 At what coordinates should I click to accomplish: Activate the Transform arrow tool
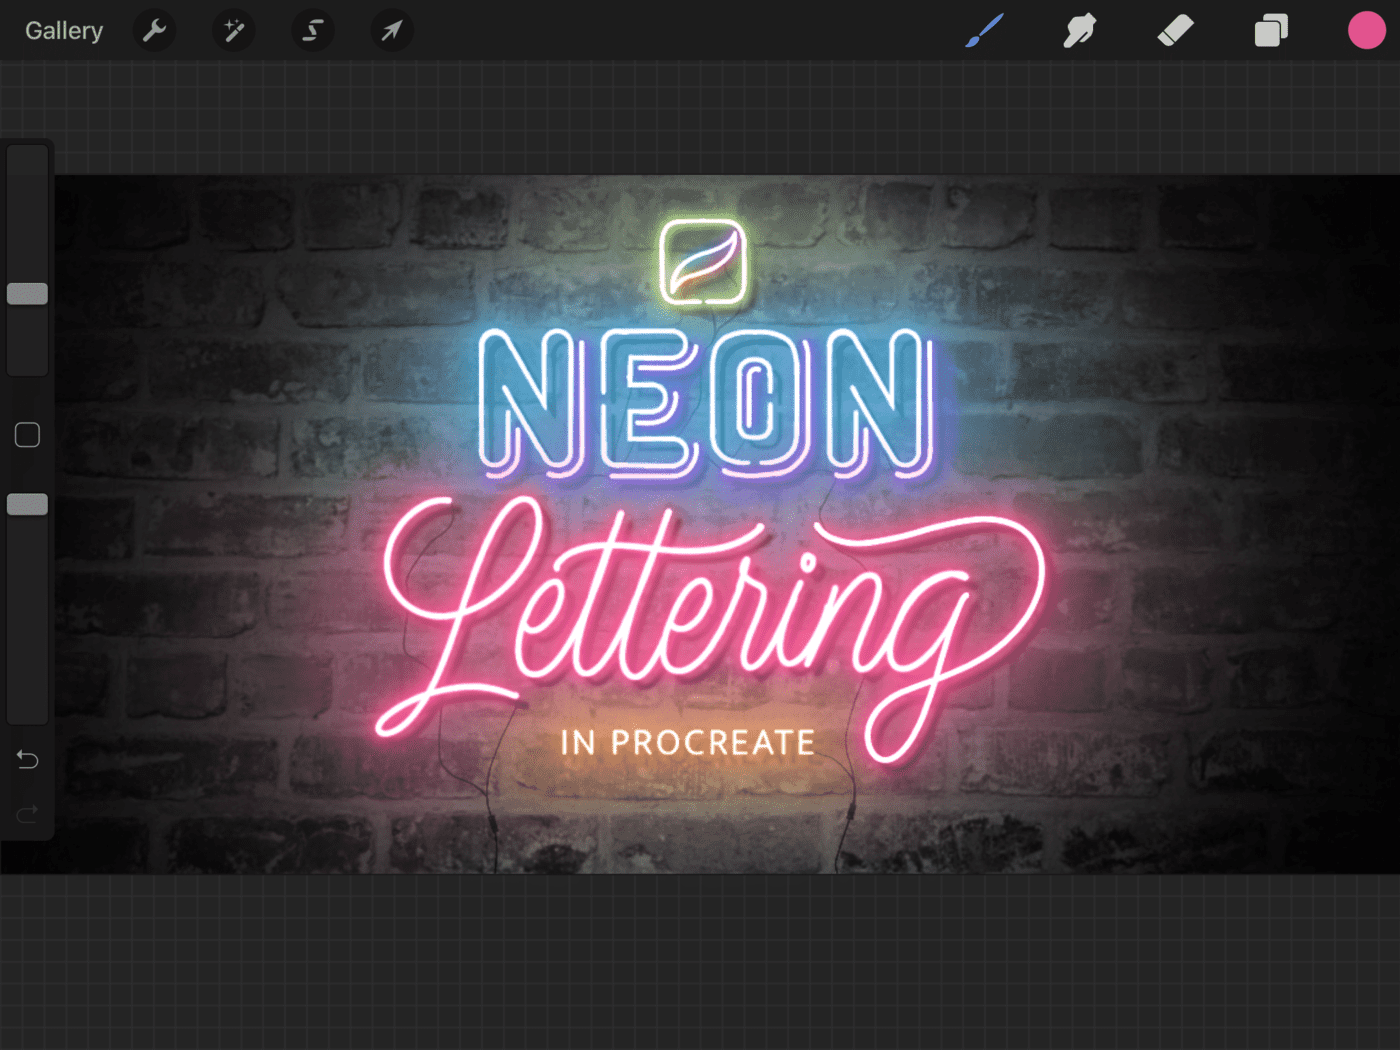[392, 31]
